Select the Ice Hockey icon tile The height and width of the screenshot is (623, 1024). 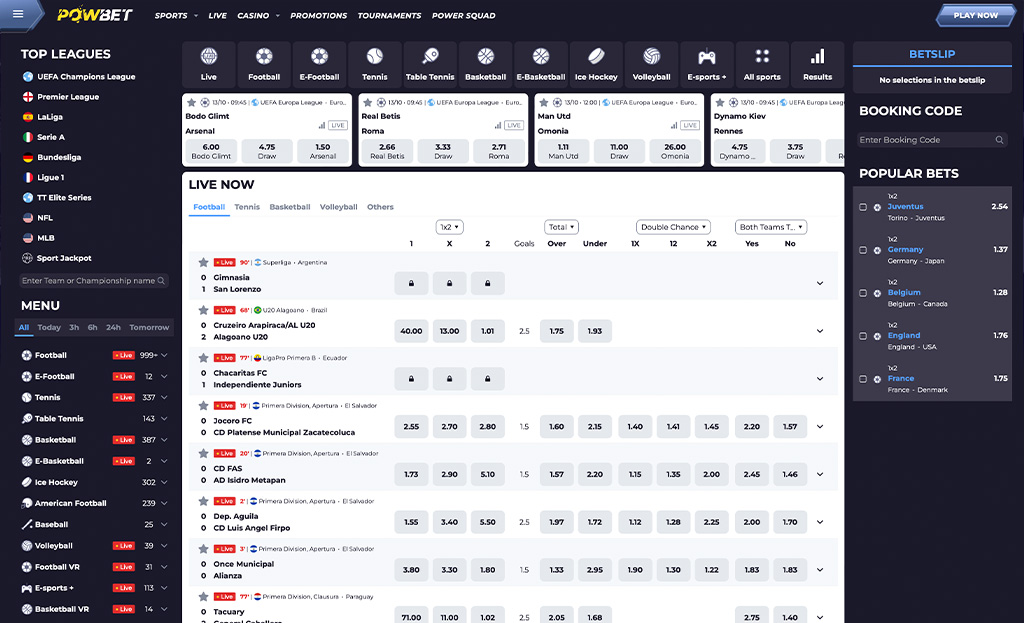pyautogui.click(x=596, y=65)
